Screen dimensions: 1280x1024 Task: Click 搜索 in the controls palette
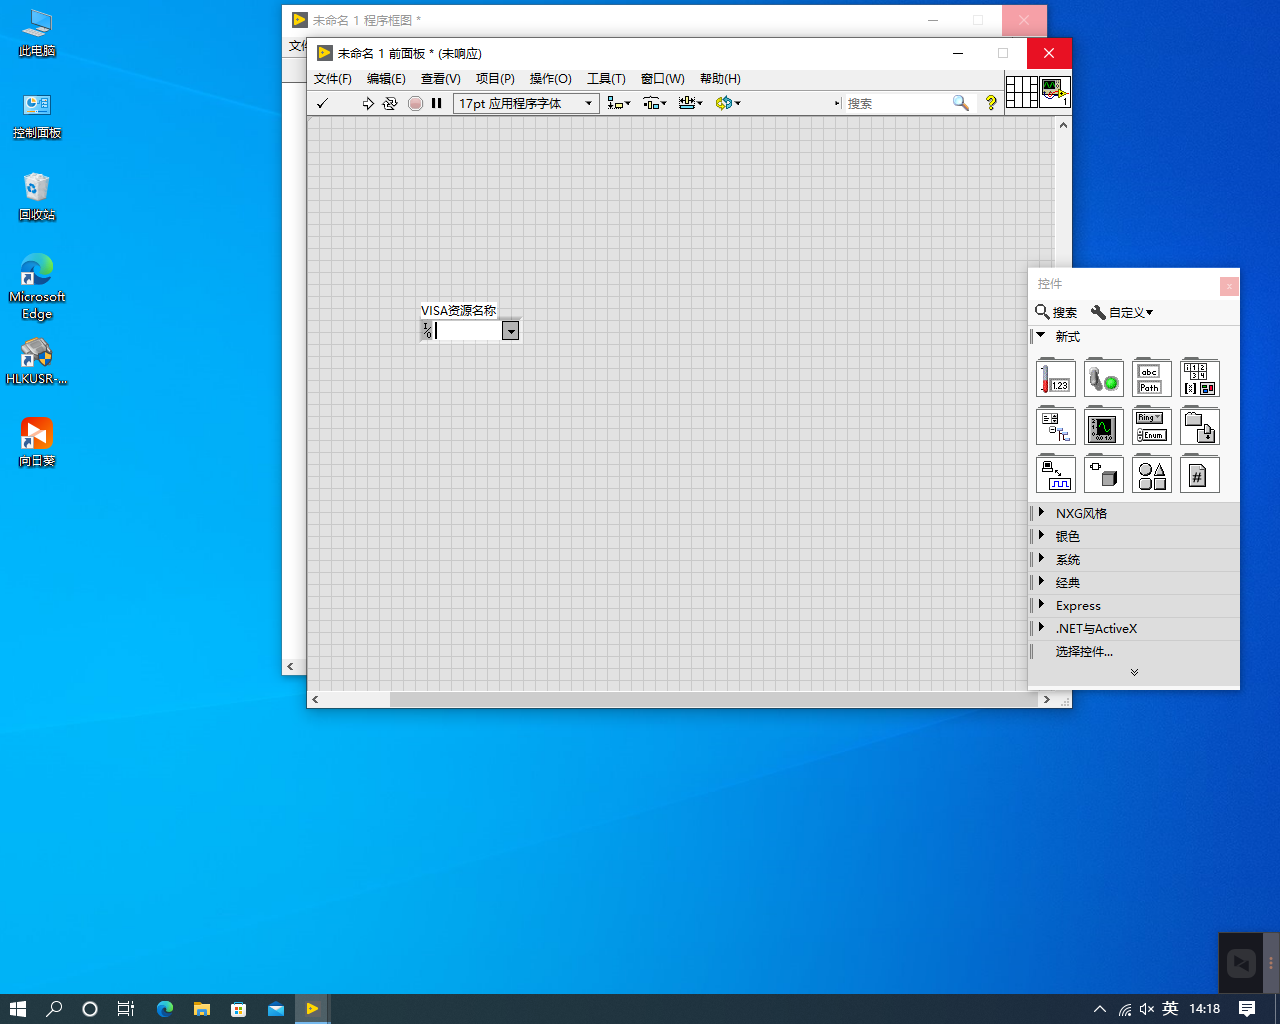(x=1056, y=312)
